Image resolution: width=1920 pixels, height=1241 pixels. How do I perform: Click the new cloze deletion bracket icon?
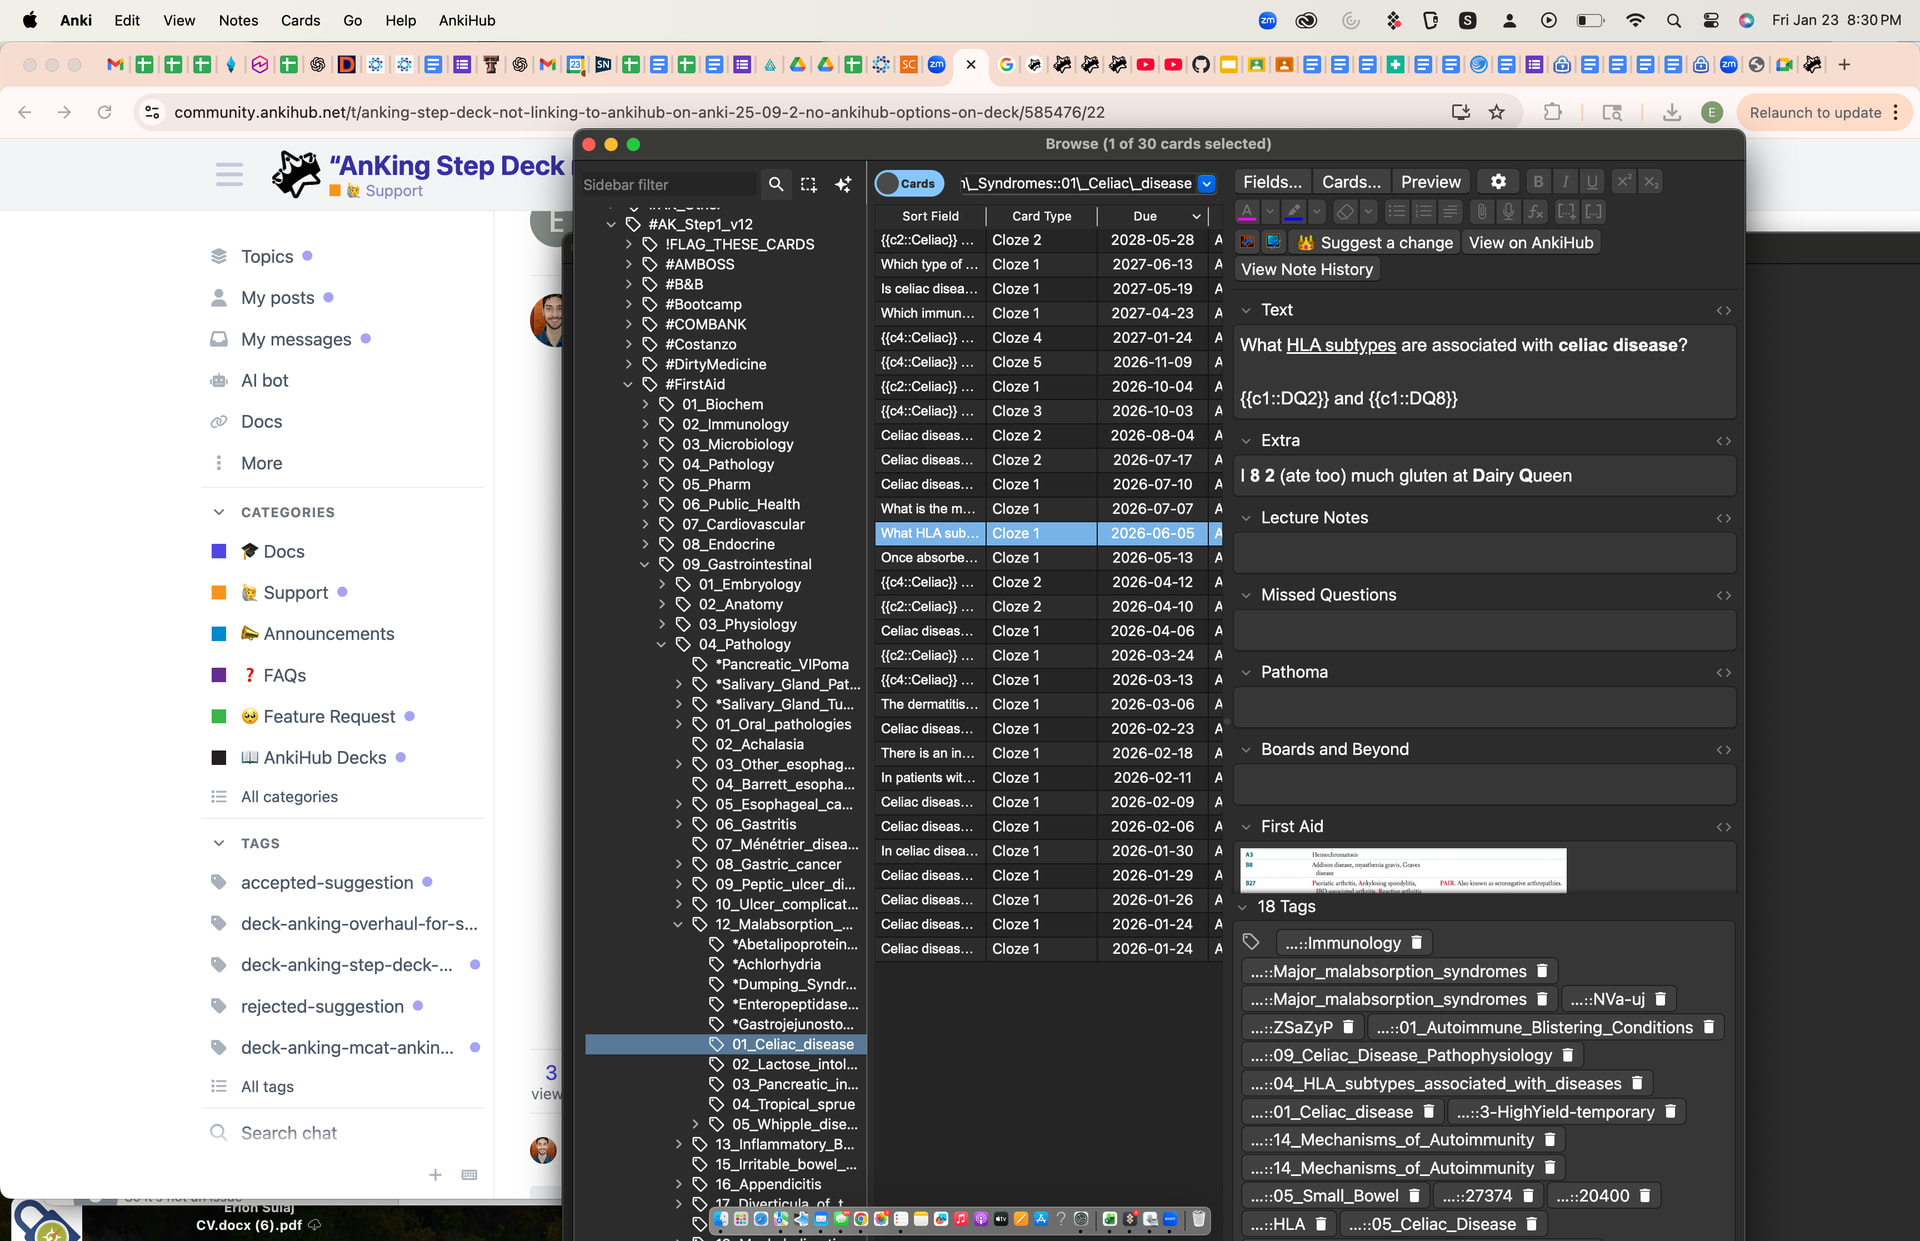click(1566, 211)
